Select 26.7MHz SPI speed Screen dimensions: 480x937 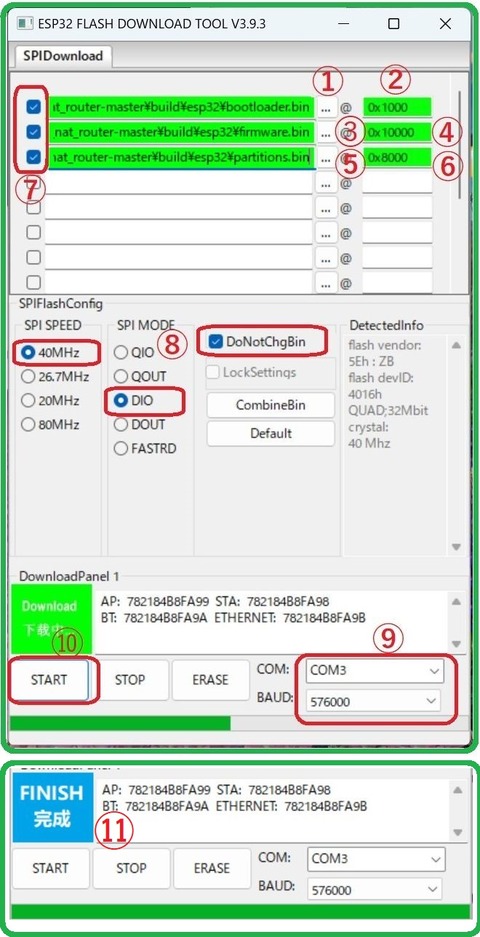click(54, 376)
